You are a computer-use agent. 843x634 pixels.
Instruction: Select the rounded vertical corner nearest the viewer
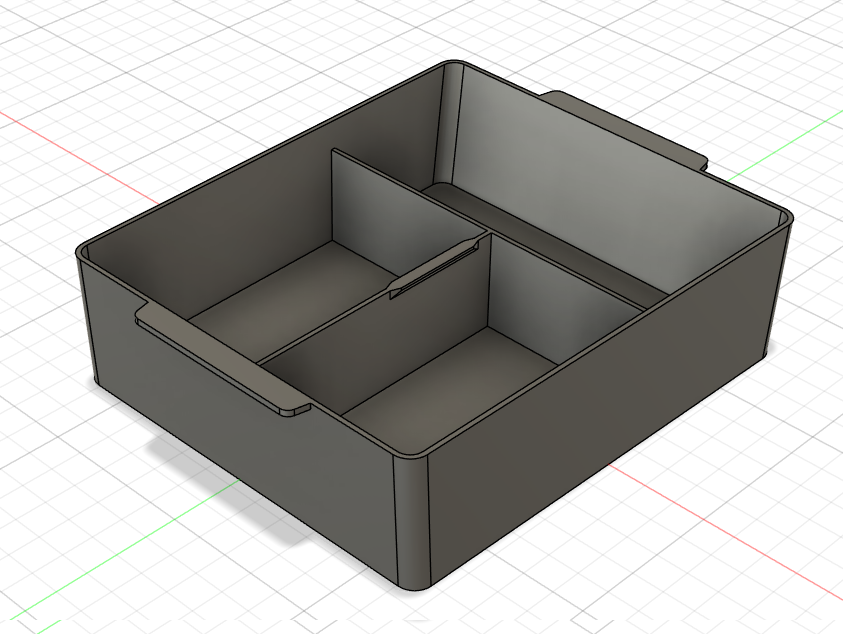click(412, 522)
